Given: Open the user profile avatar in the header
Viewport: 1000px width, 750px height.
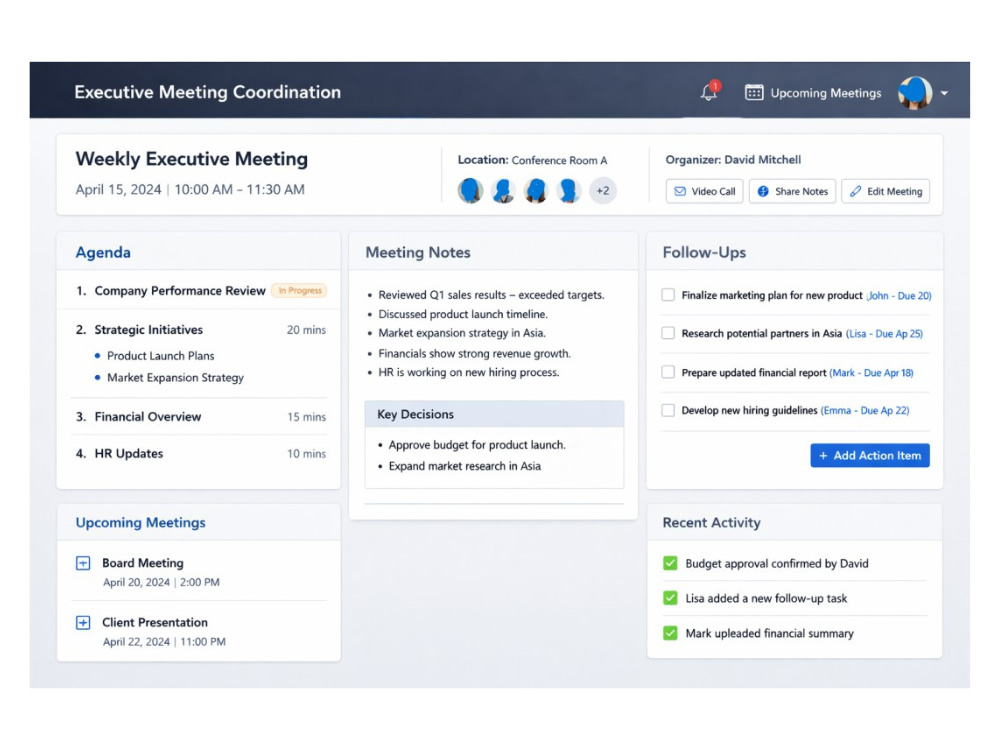Looking at the screenshot, I should point(915,92).
